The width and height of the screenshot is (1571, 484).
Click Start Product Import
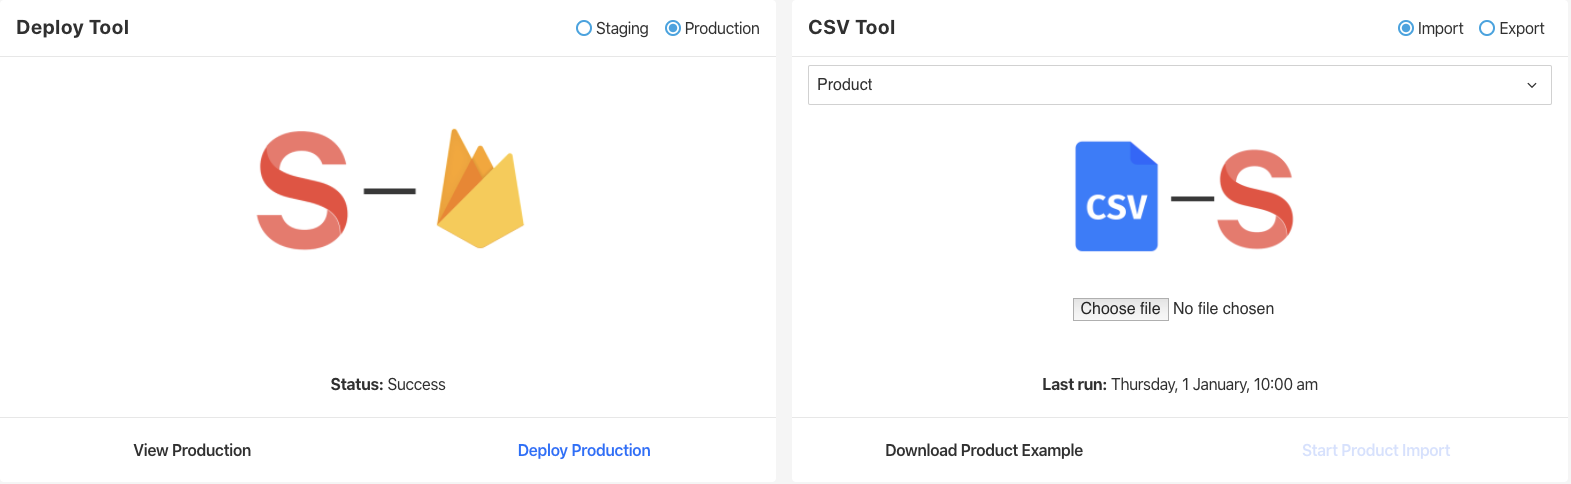1375,451
